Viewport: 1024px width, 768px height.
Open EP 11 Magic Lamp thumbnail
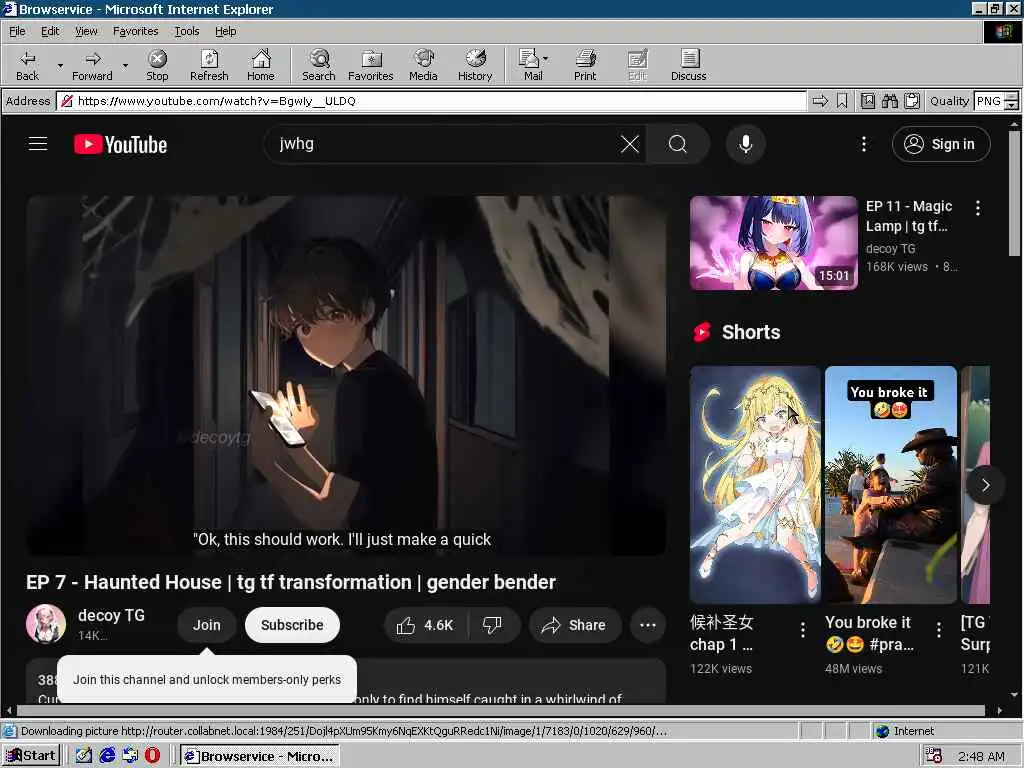pos(773,242)
